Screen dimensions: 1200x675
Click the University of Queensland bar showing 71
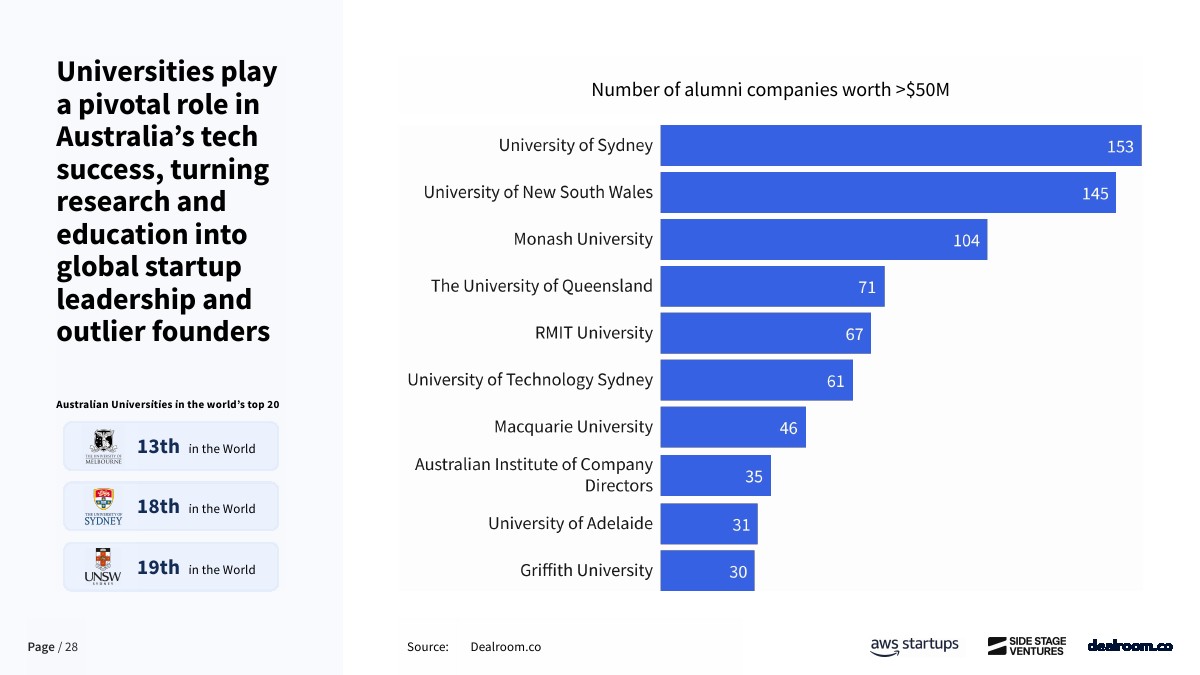[772, 287]
